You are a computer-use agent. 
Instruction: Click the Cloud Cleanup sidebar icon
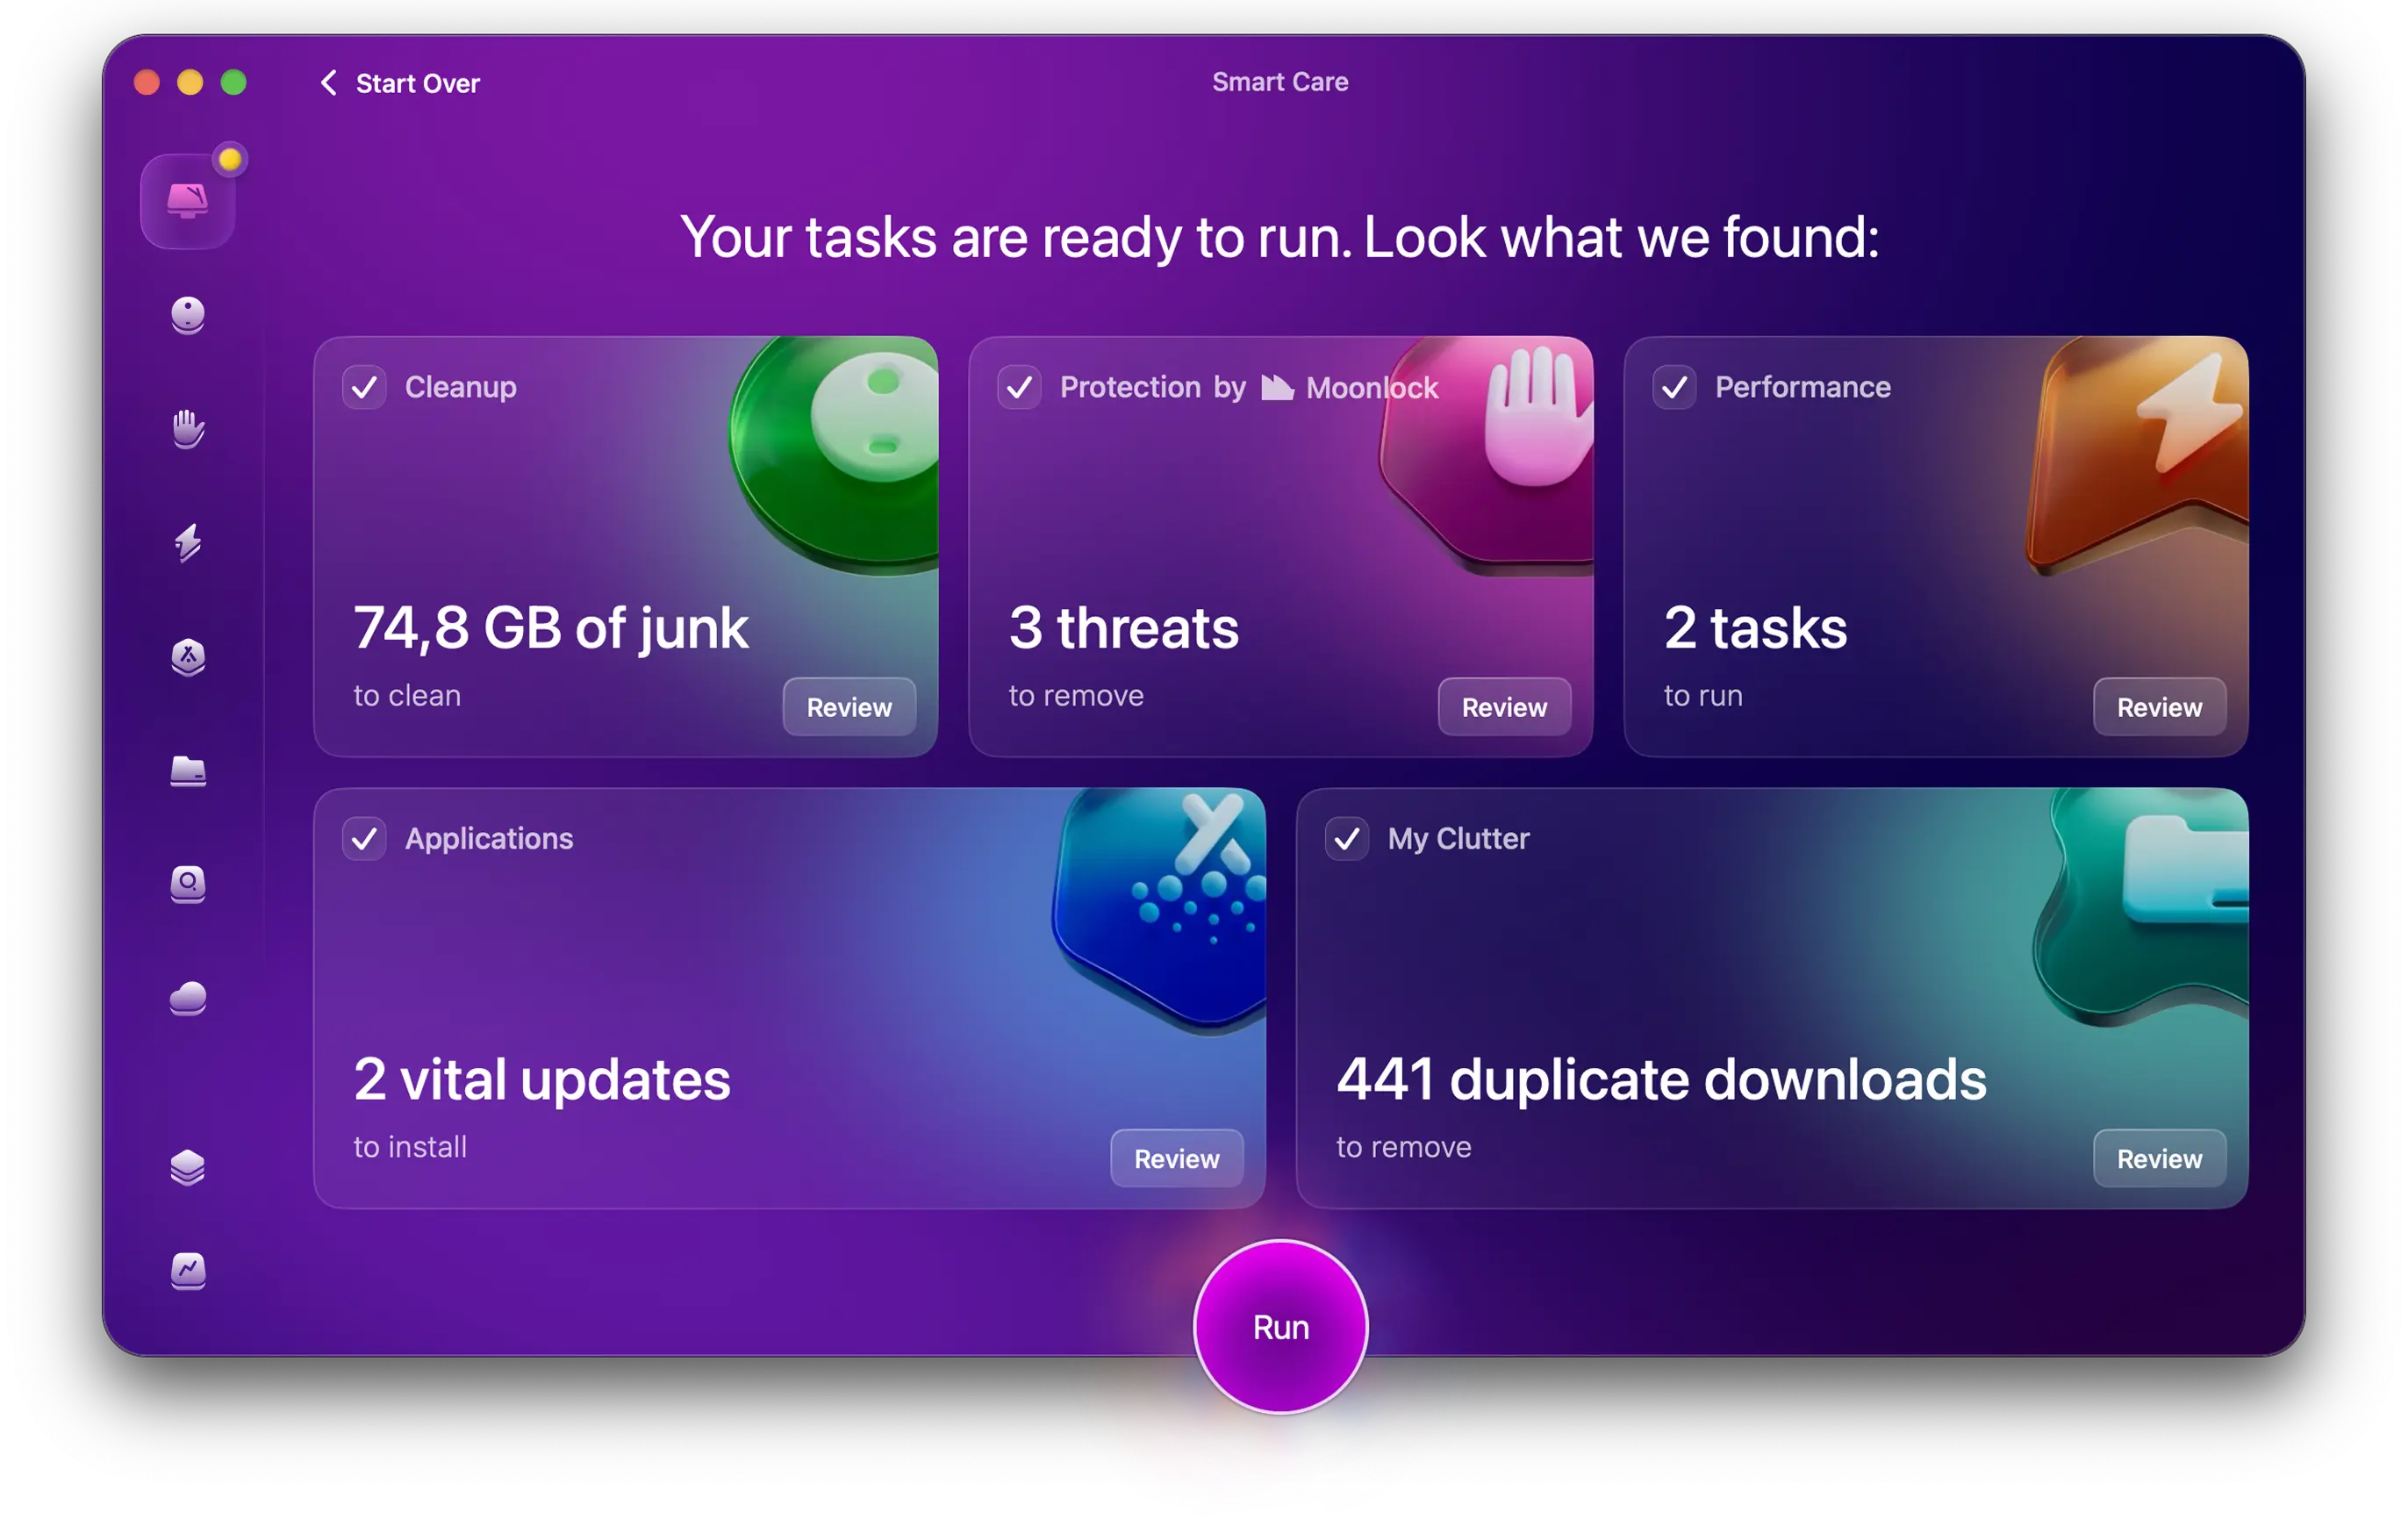(188, 998)
